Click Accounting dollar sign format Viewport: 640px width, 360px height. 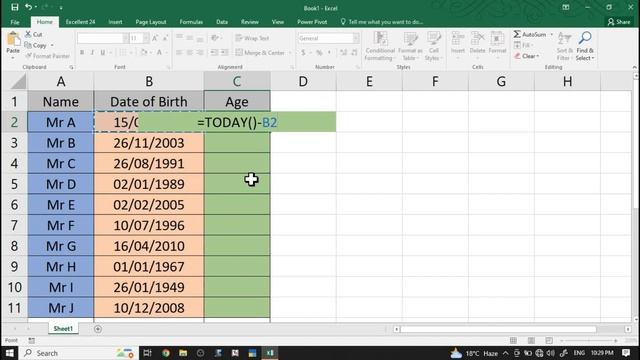303,53
